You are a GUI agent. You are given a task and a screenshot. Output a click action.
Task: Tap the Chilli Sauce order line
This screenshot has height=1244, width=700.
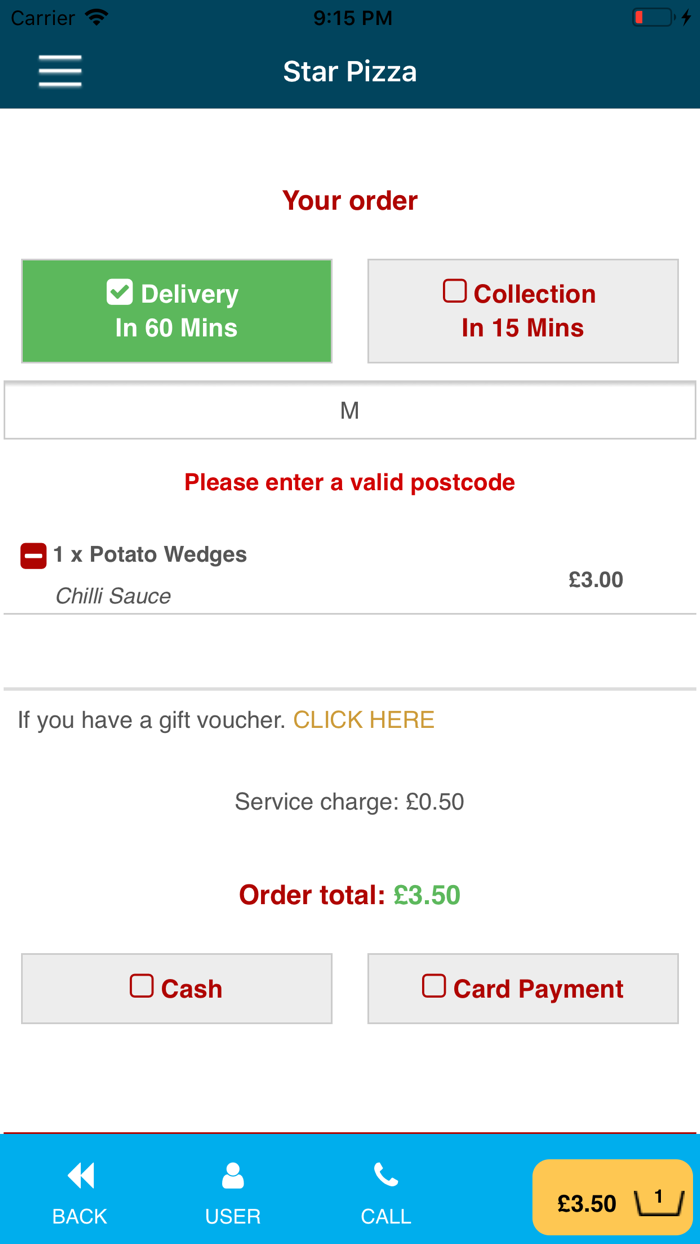coord(115,595)
